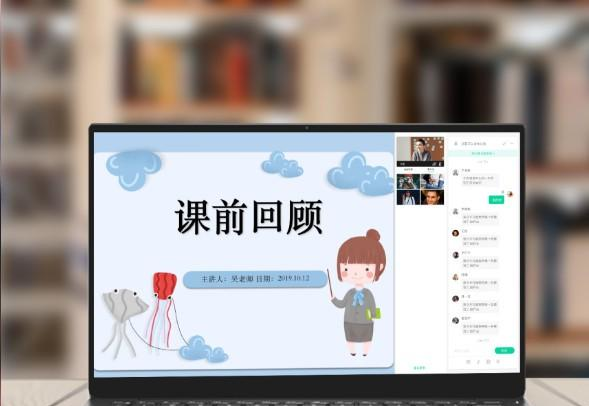
Task: Click the presenter banner 主讲人：吴老师
Action: click(255, 279)
